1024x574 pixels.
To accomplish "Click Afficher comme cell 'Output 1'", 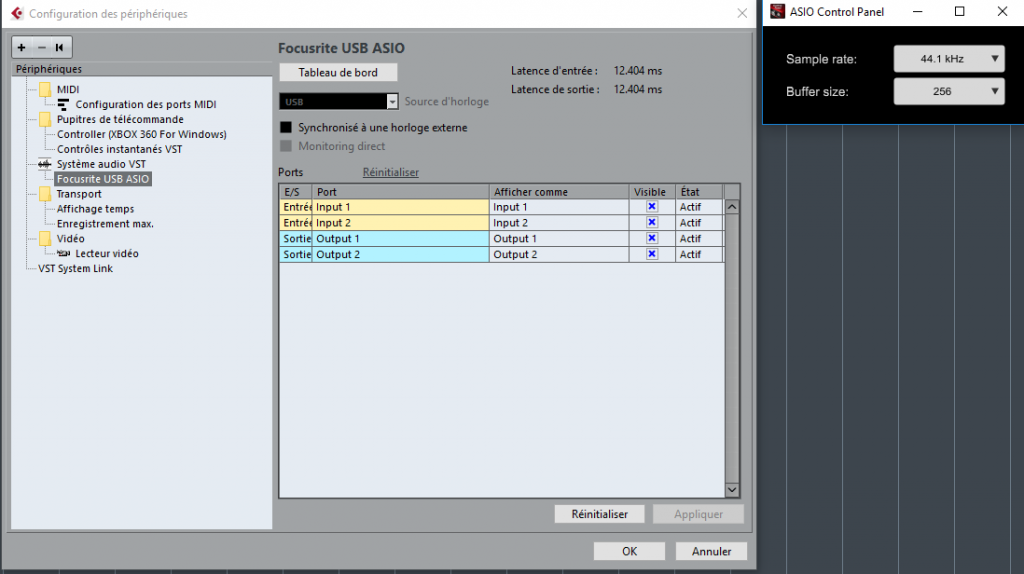I will point(559,239).
